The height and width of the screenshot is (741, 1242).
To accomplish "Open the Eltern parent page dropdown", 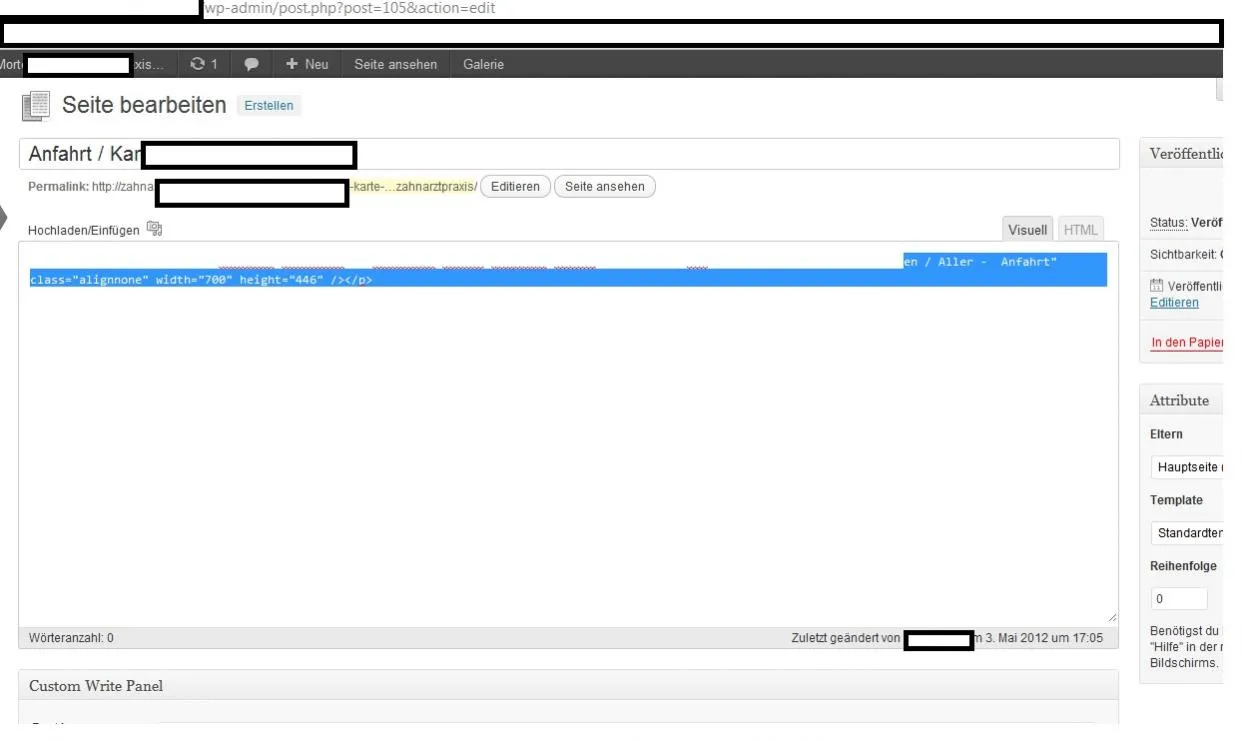I will click(x=1187, y=467).
